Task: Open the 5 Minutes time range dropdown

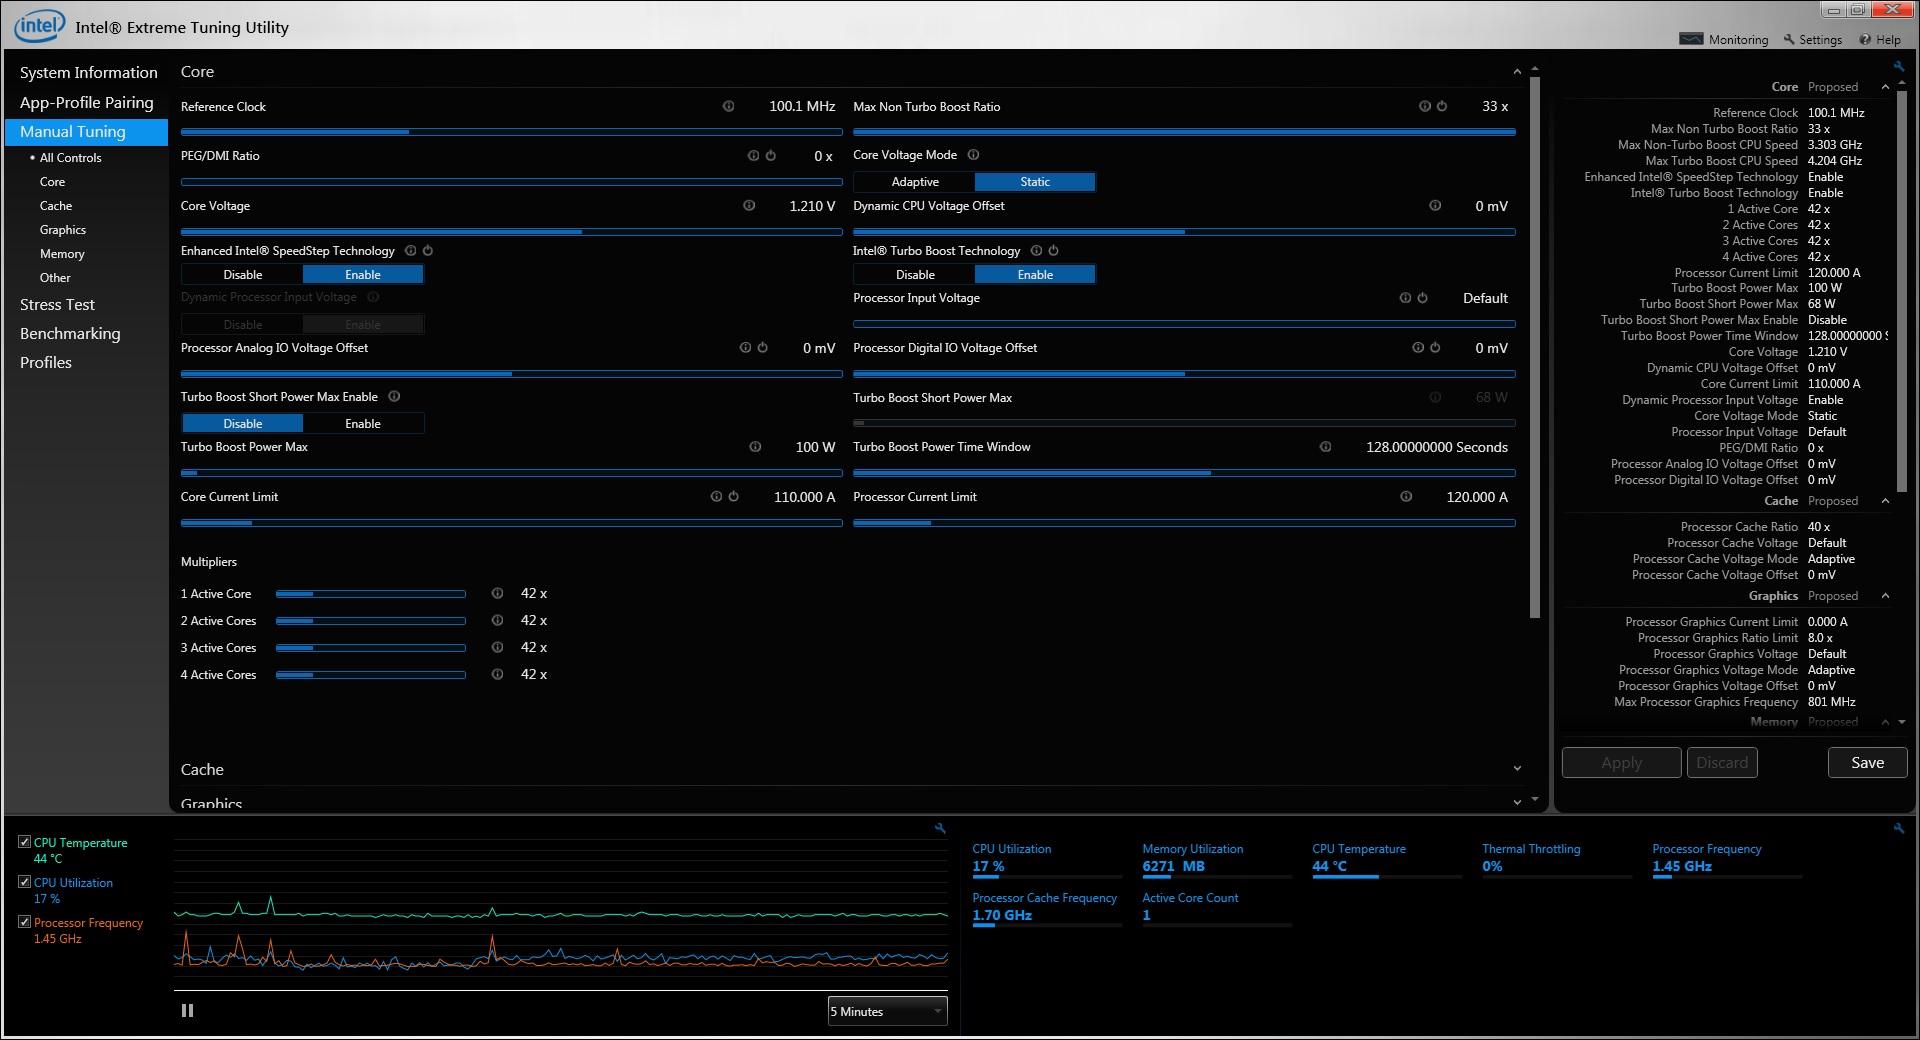Action: 887,1012
